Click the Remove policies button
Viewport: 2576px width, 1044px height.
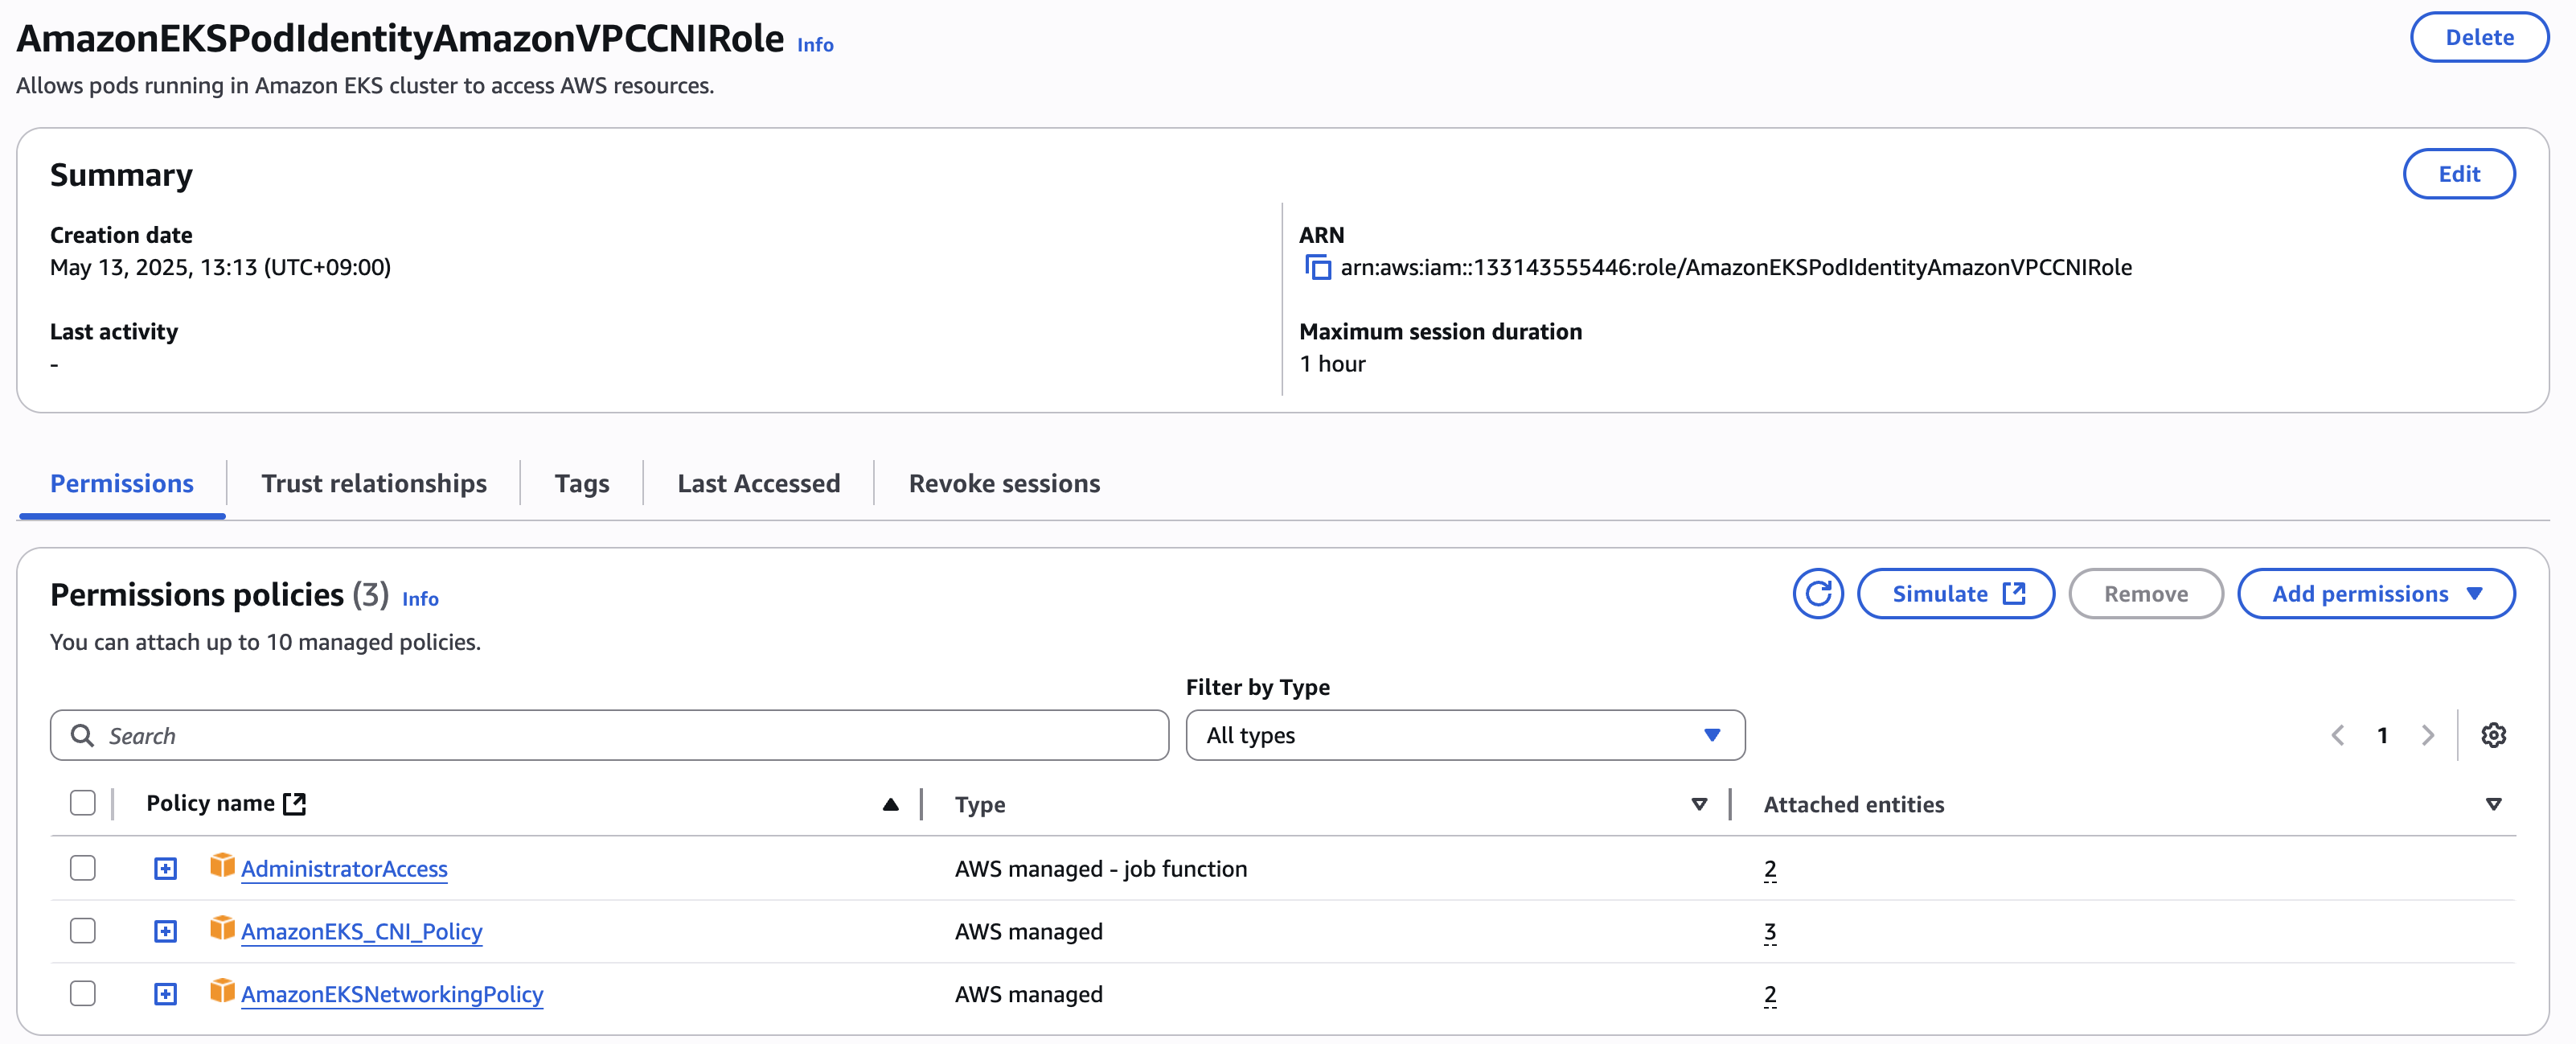[x=2146, y=594]
